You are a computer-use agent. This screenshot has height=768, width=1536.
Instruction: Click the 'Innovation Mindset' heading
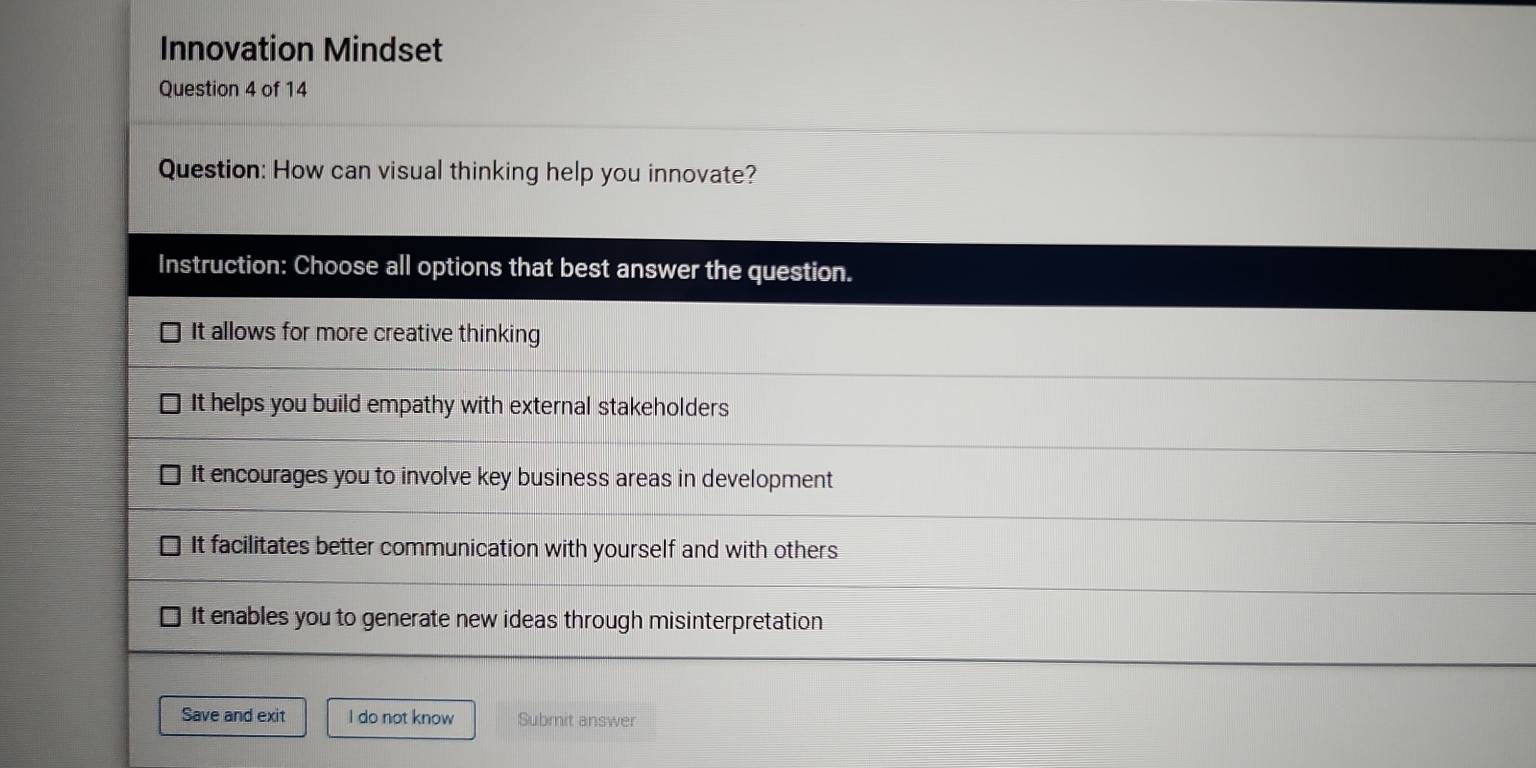coord(300,49)
